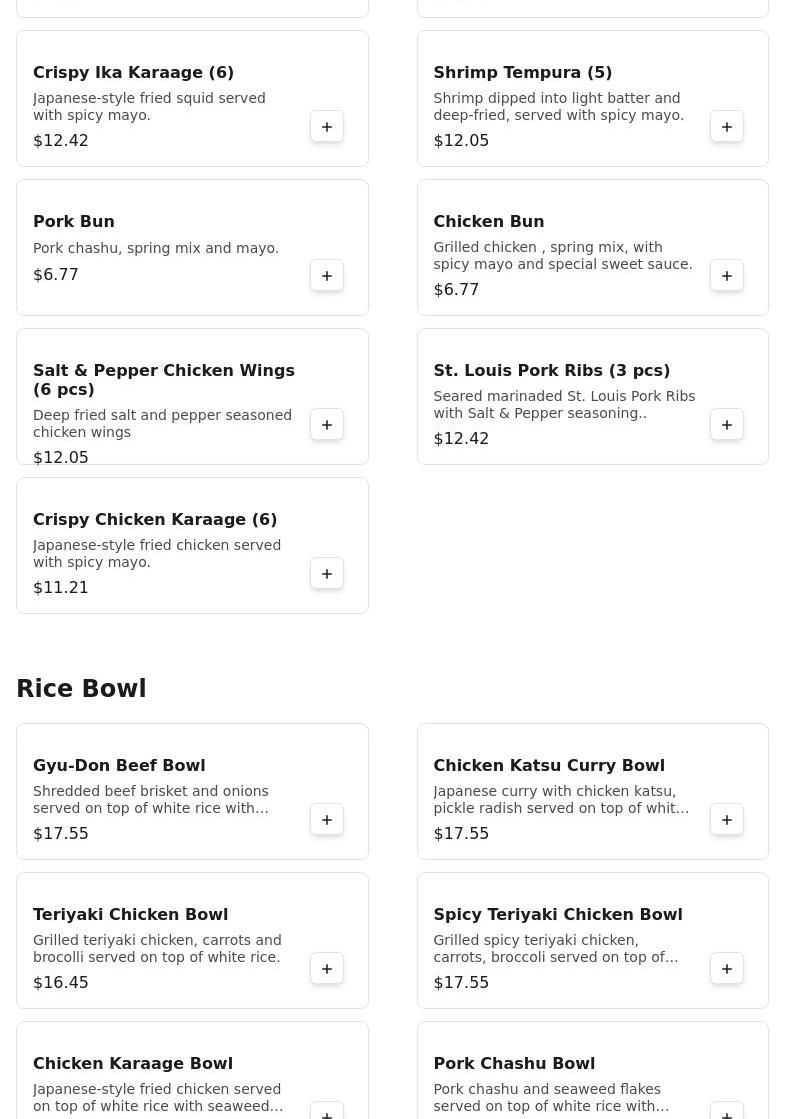View St. Louis Pork Ribs details
785x1119 pixels.
tap(551, 371)
